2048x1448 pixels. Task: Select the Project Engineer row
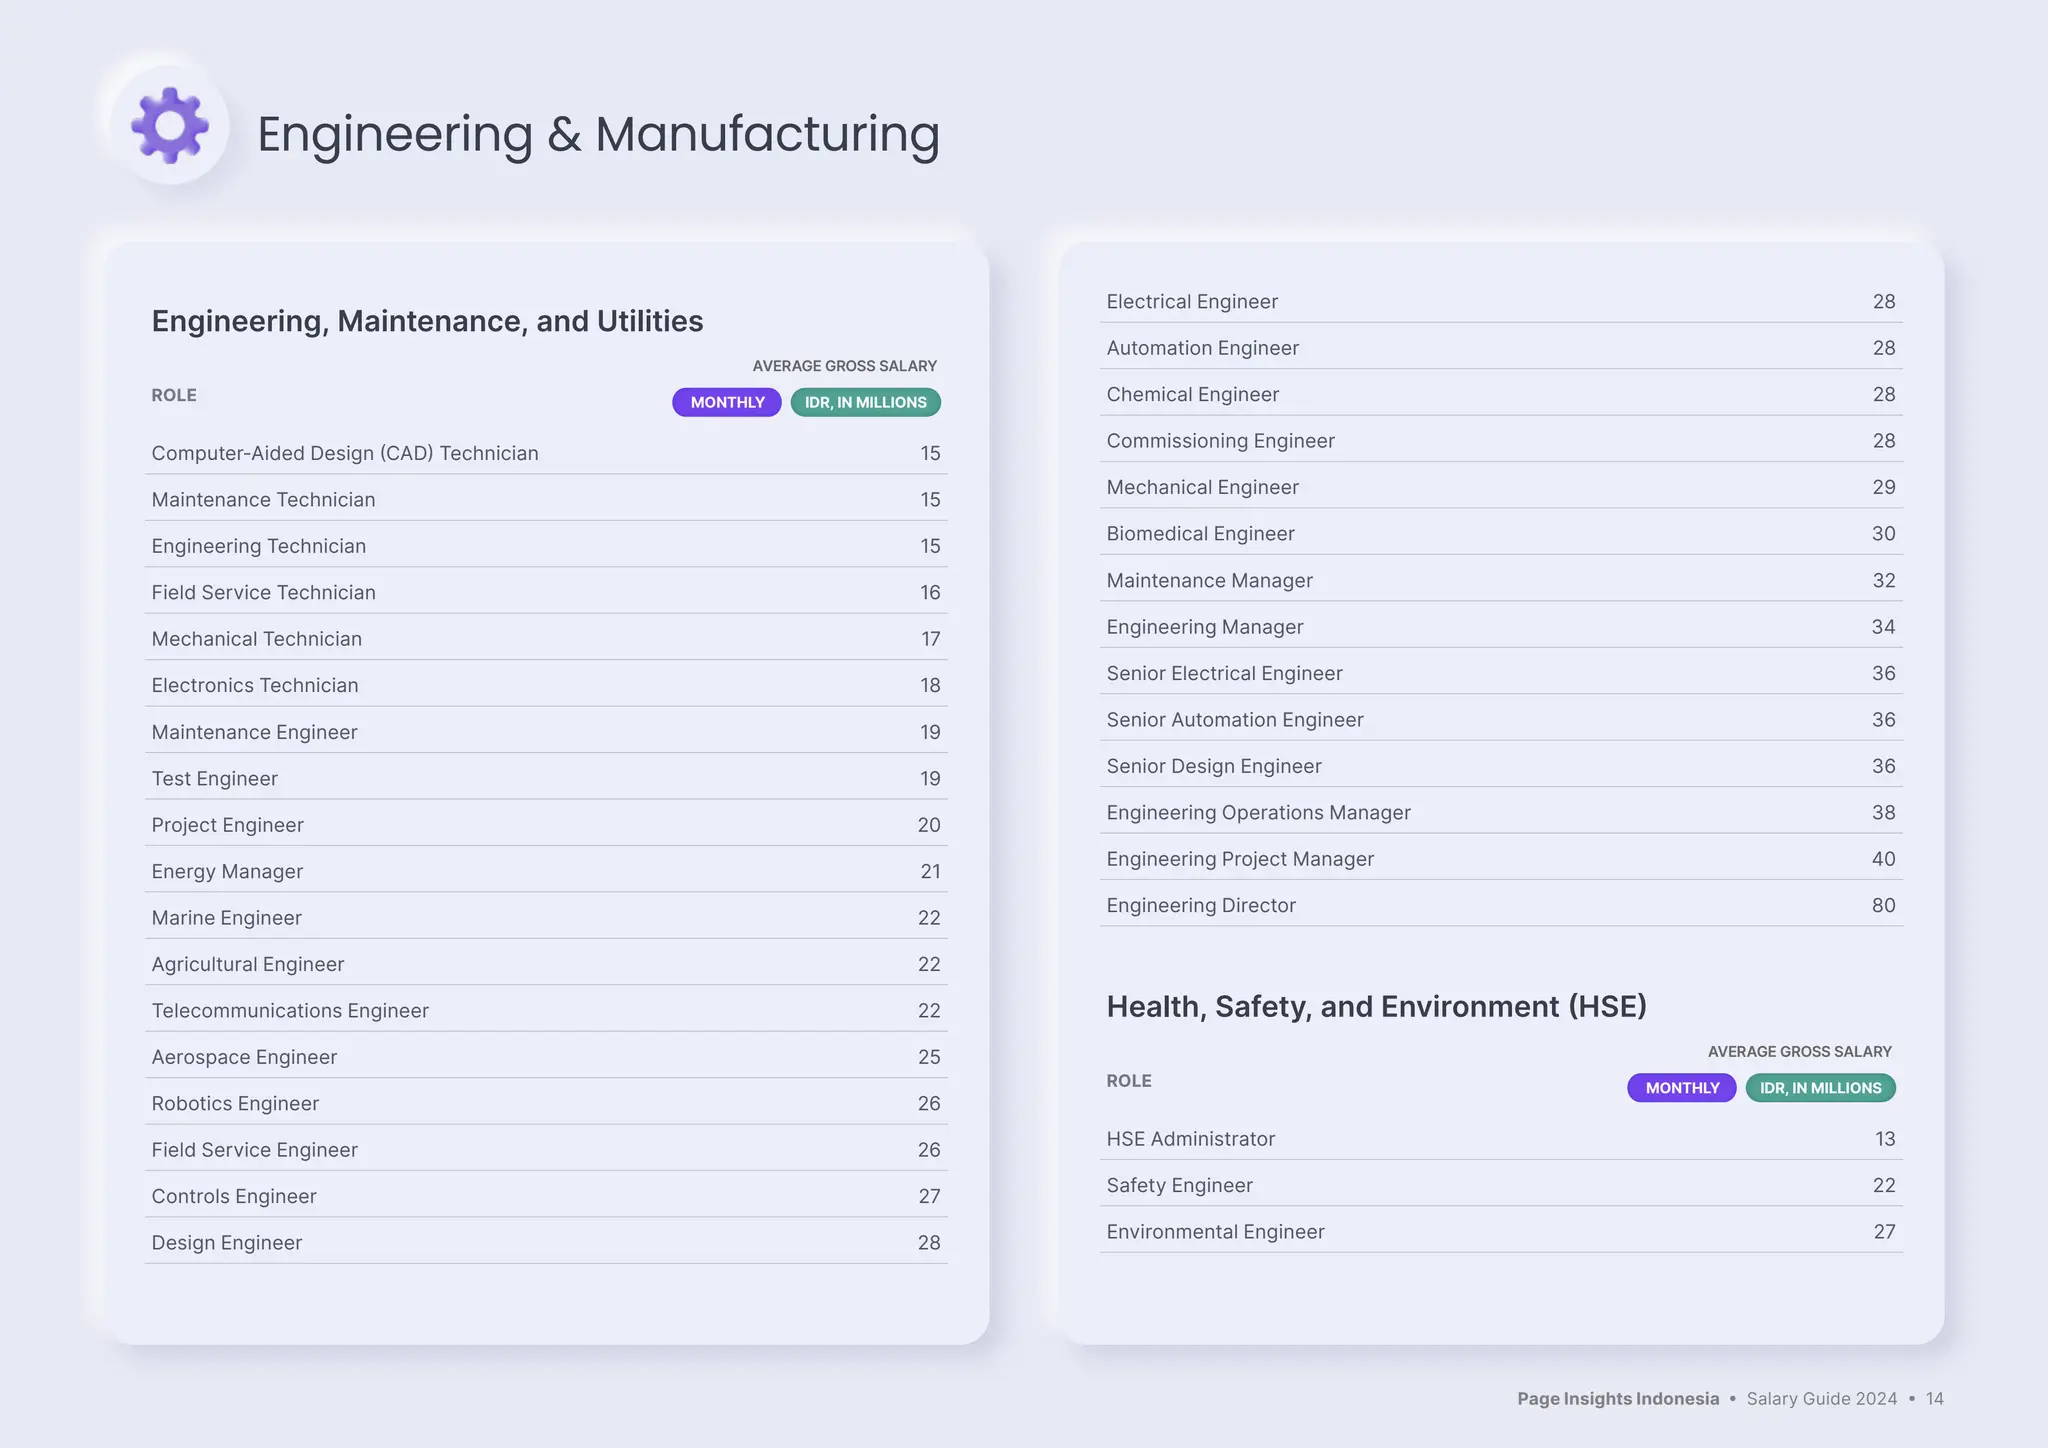pos(546,825)
